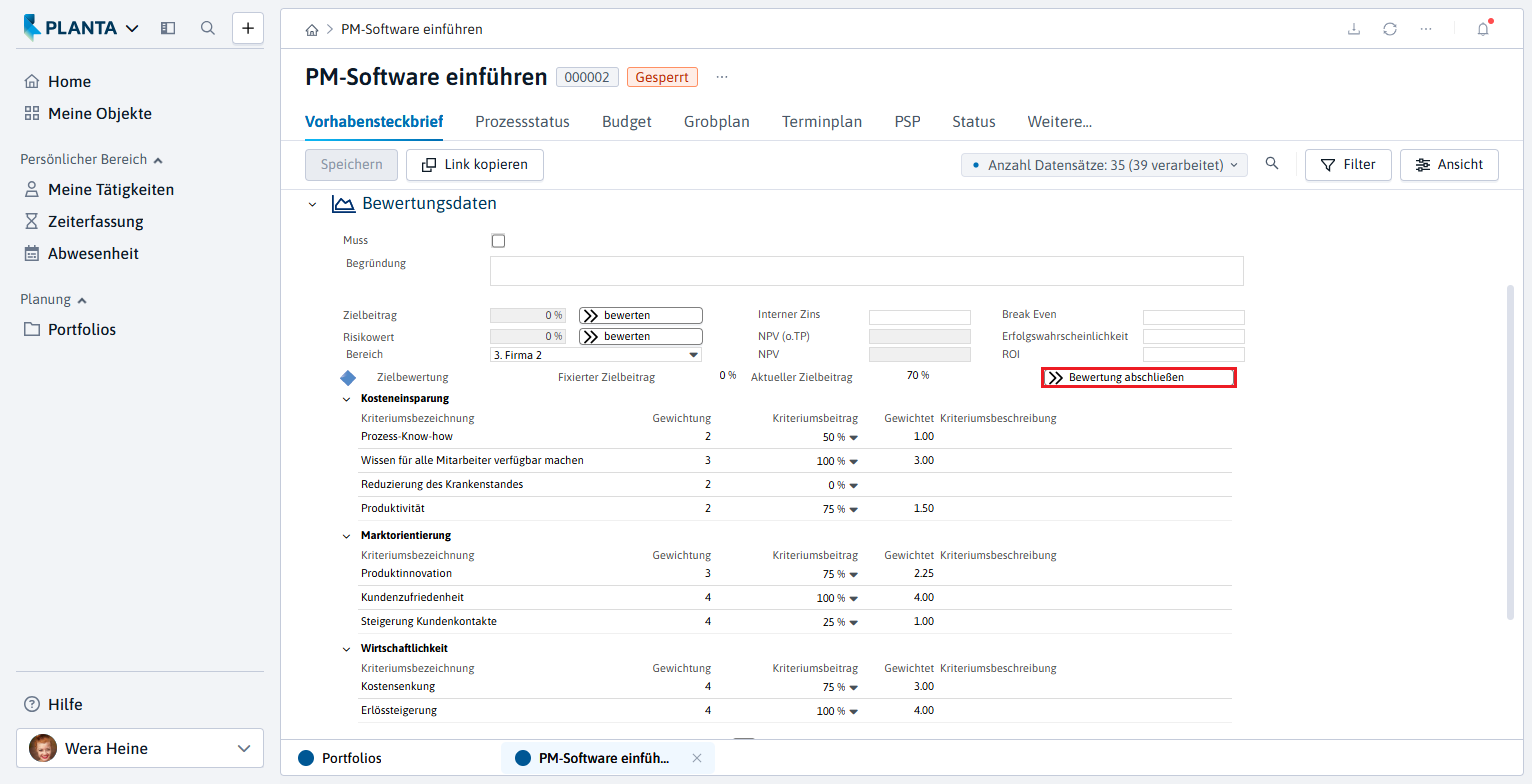The width and height of the screenshot is (1532, 784).
Task: Click the plus button in sidebar header
Action: [x=248, y=28]
